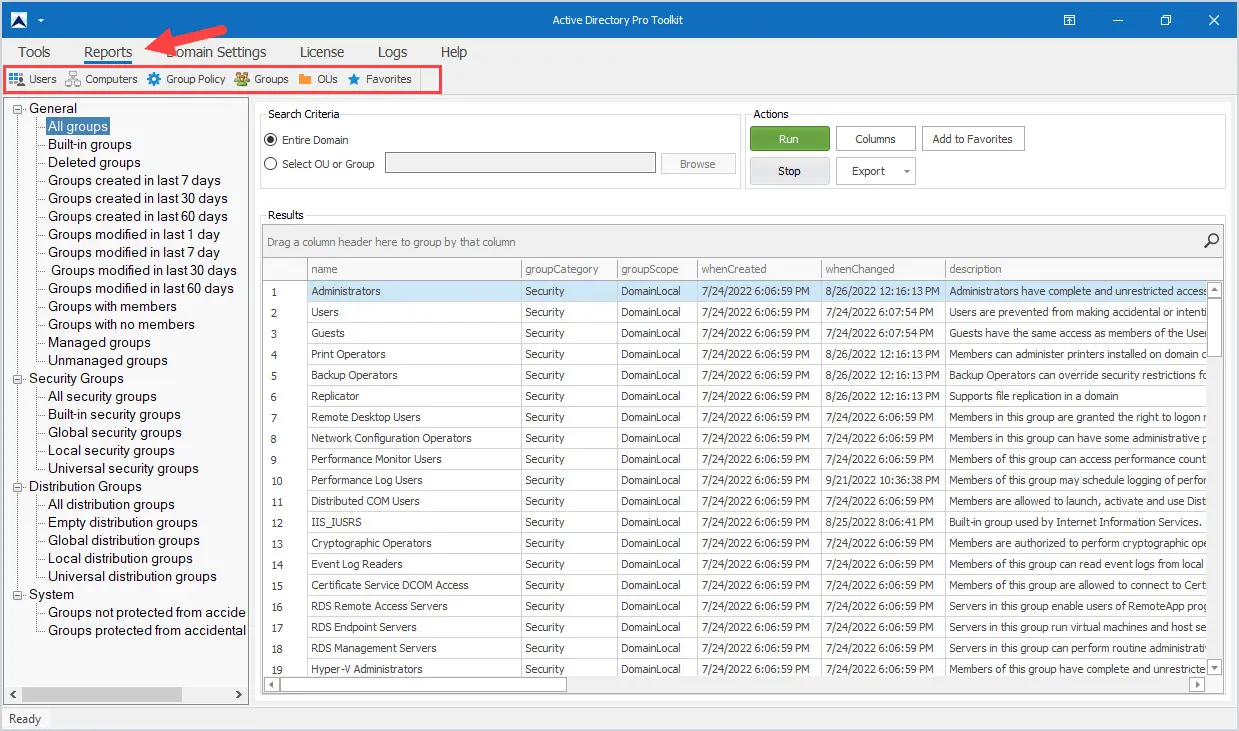1239x731 pixels.
Task: Click the Browse button
Action: coord(698,164)
